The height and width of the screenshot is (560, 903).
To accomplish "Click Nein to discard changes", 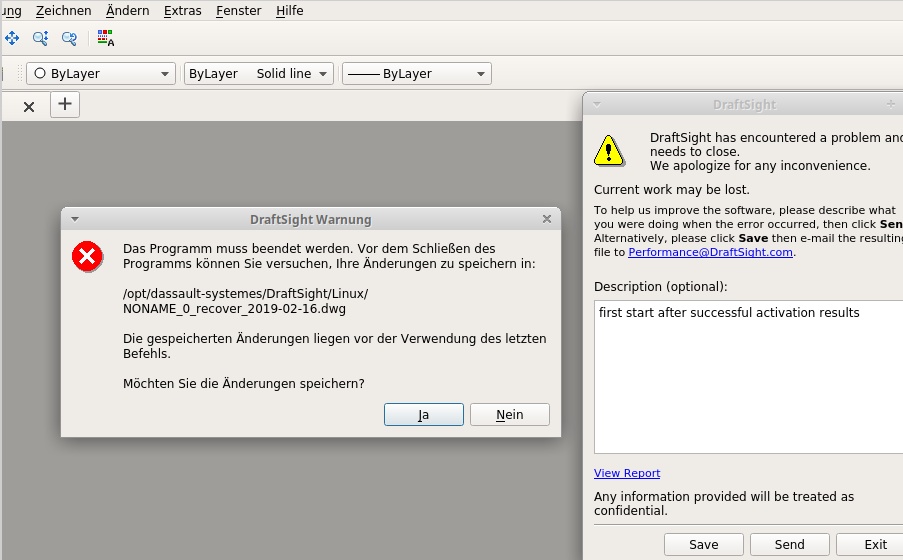I will pos(510,415).
